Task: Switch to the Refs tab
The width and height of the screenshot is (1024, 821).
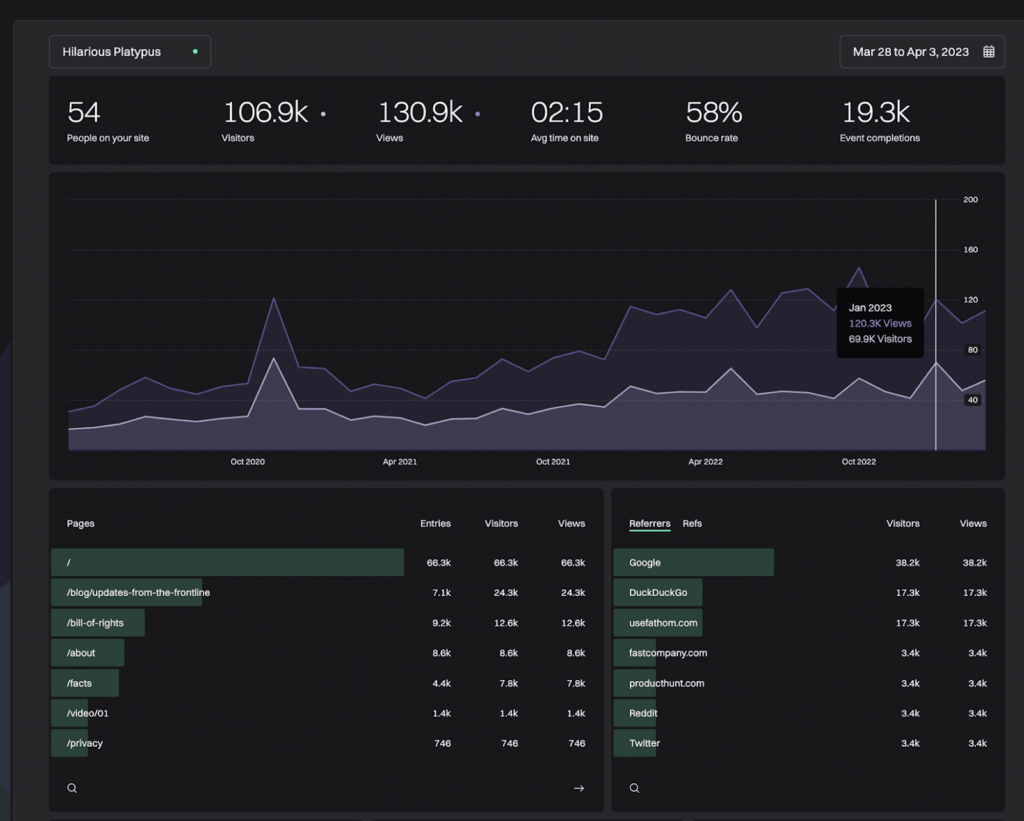Action: [692, 524]
